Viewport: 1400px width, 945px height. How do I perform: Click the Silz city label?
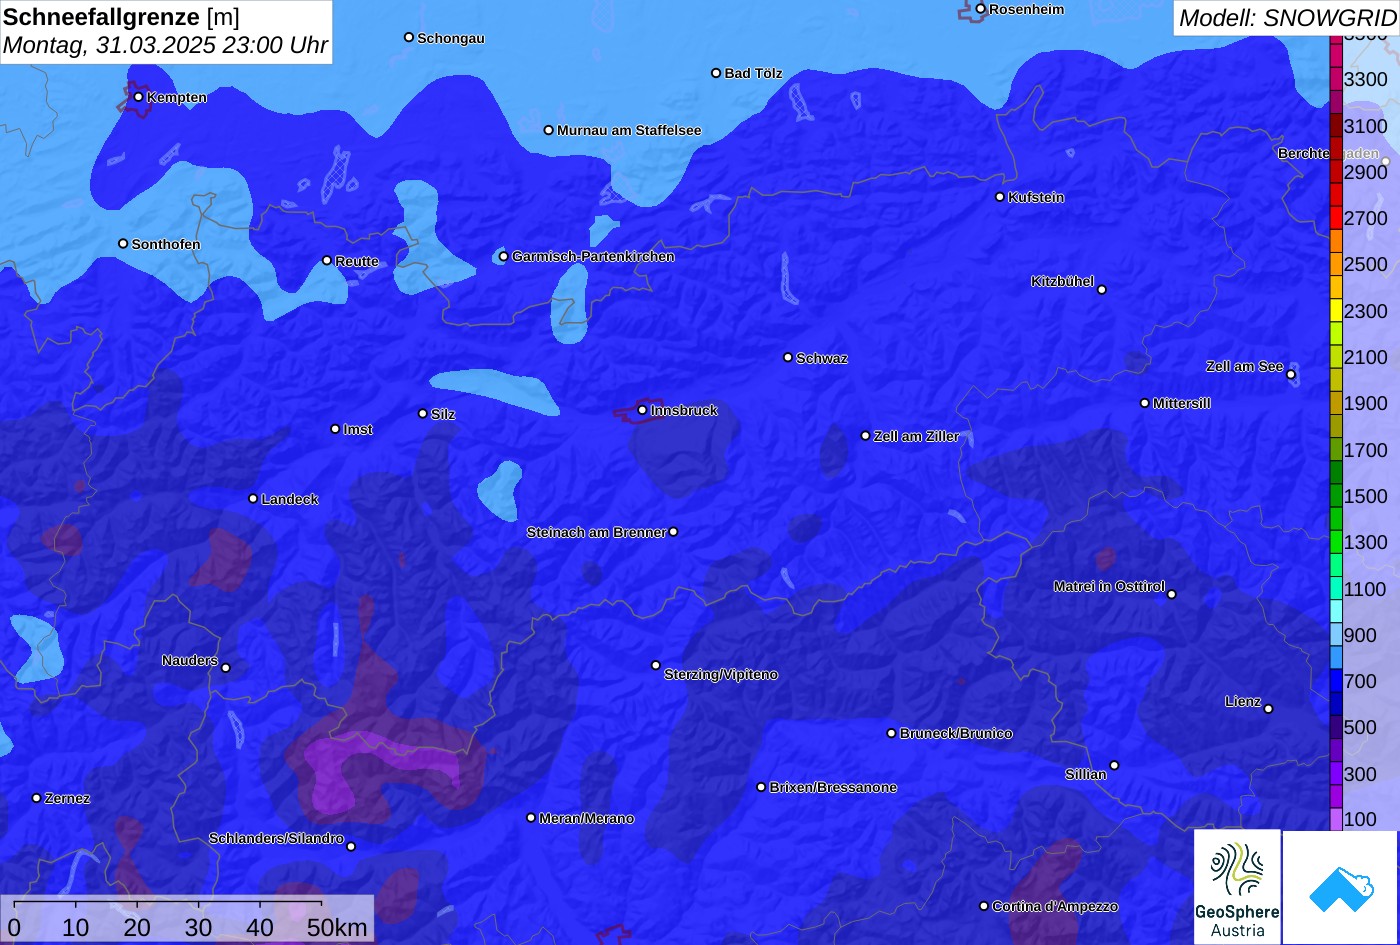443,414
